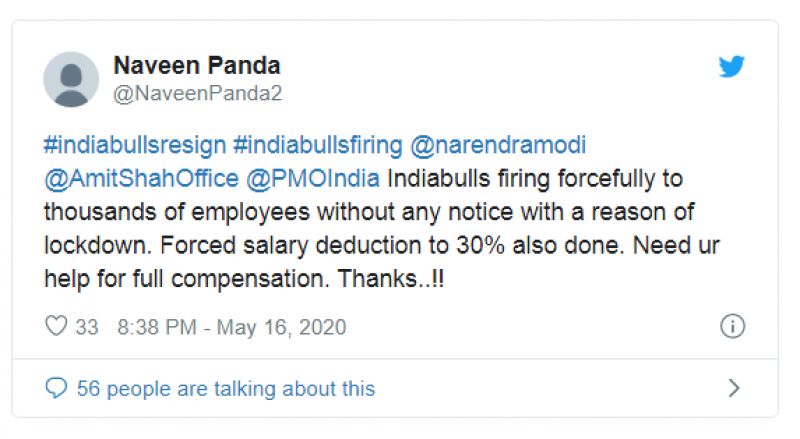Viewport: 800px width, 439px height.
Task: Open the @NaveenPanda2 handle
Action: [x=197, y=93]
